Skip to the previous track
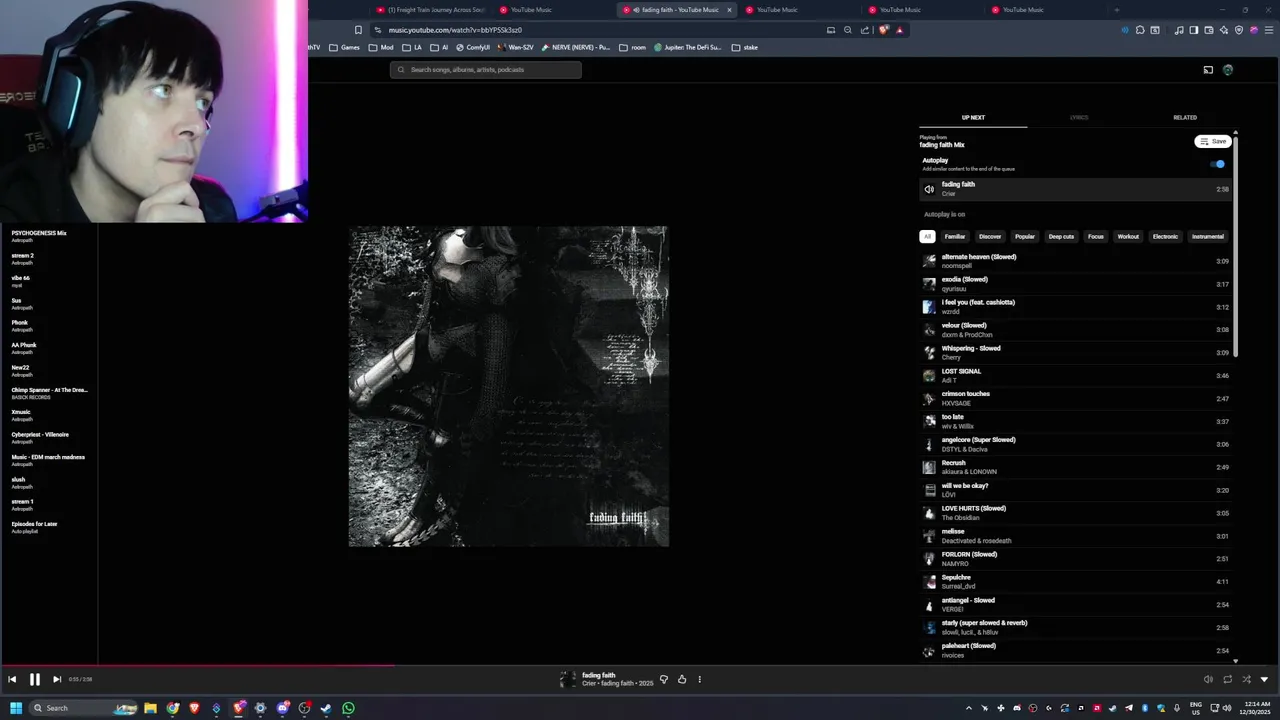Screen dimensions: 1280x720 click(12, 679)
